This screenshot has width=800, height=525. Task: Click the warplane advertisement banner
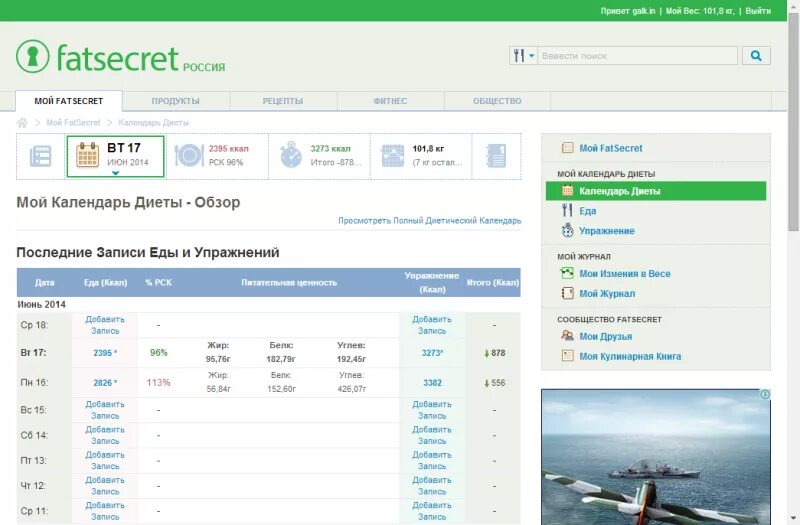coord(656,457)
